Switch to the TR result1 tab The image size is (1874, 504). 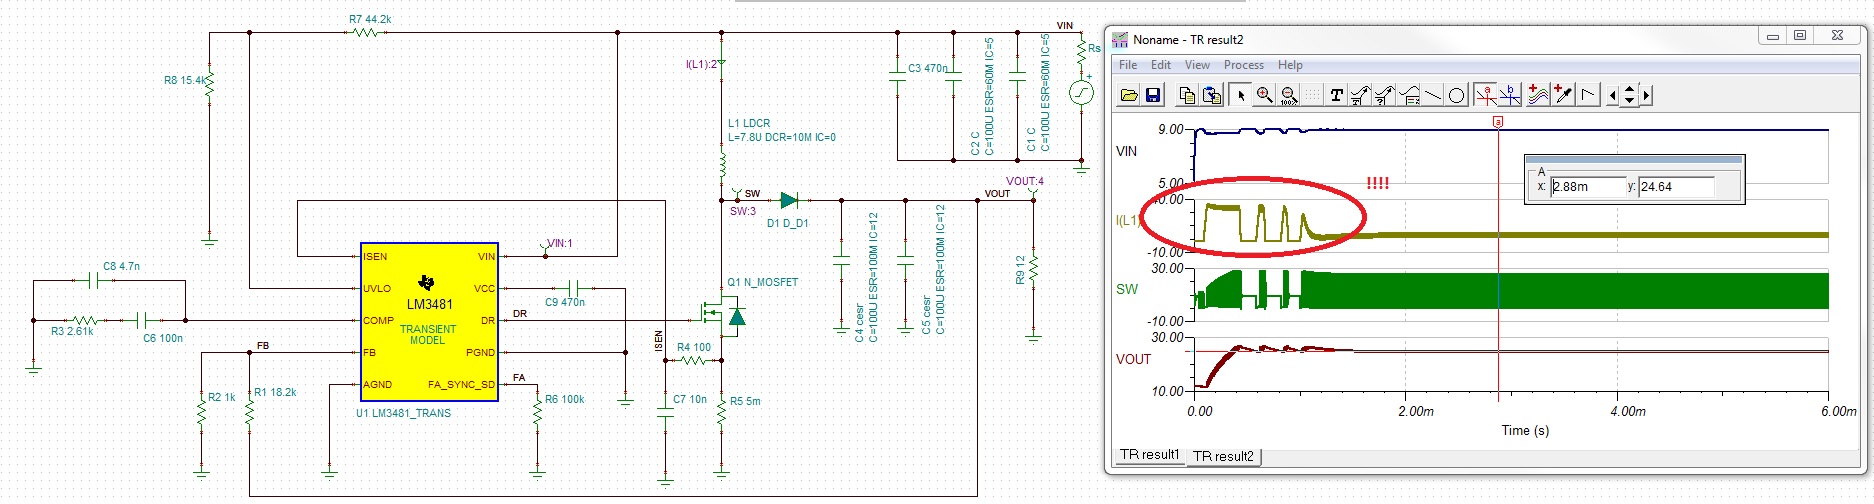tap(1149, 455)
